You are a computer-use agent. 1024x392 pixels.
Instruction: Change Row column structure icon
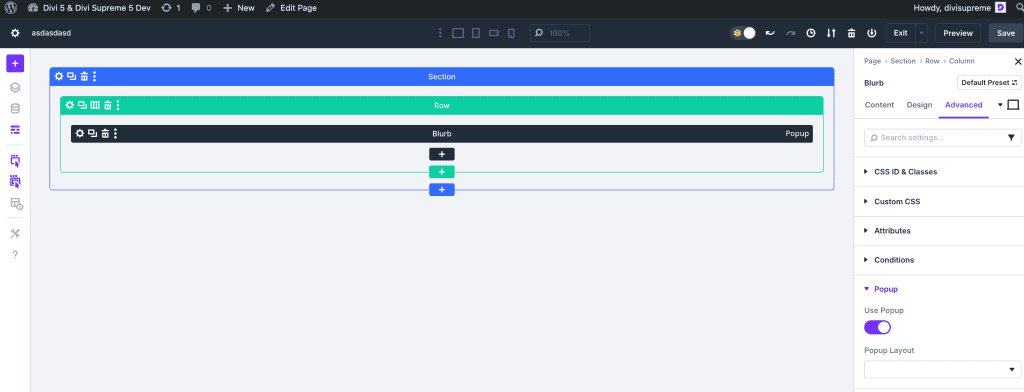point(95,105)
